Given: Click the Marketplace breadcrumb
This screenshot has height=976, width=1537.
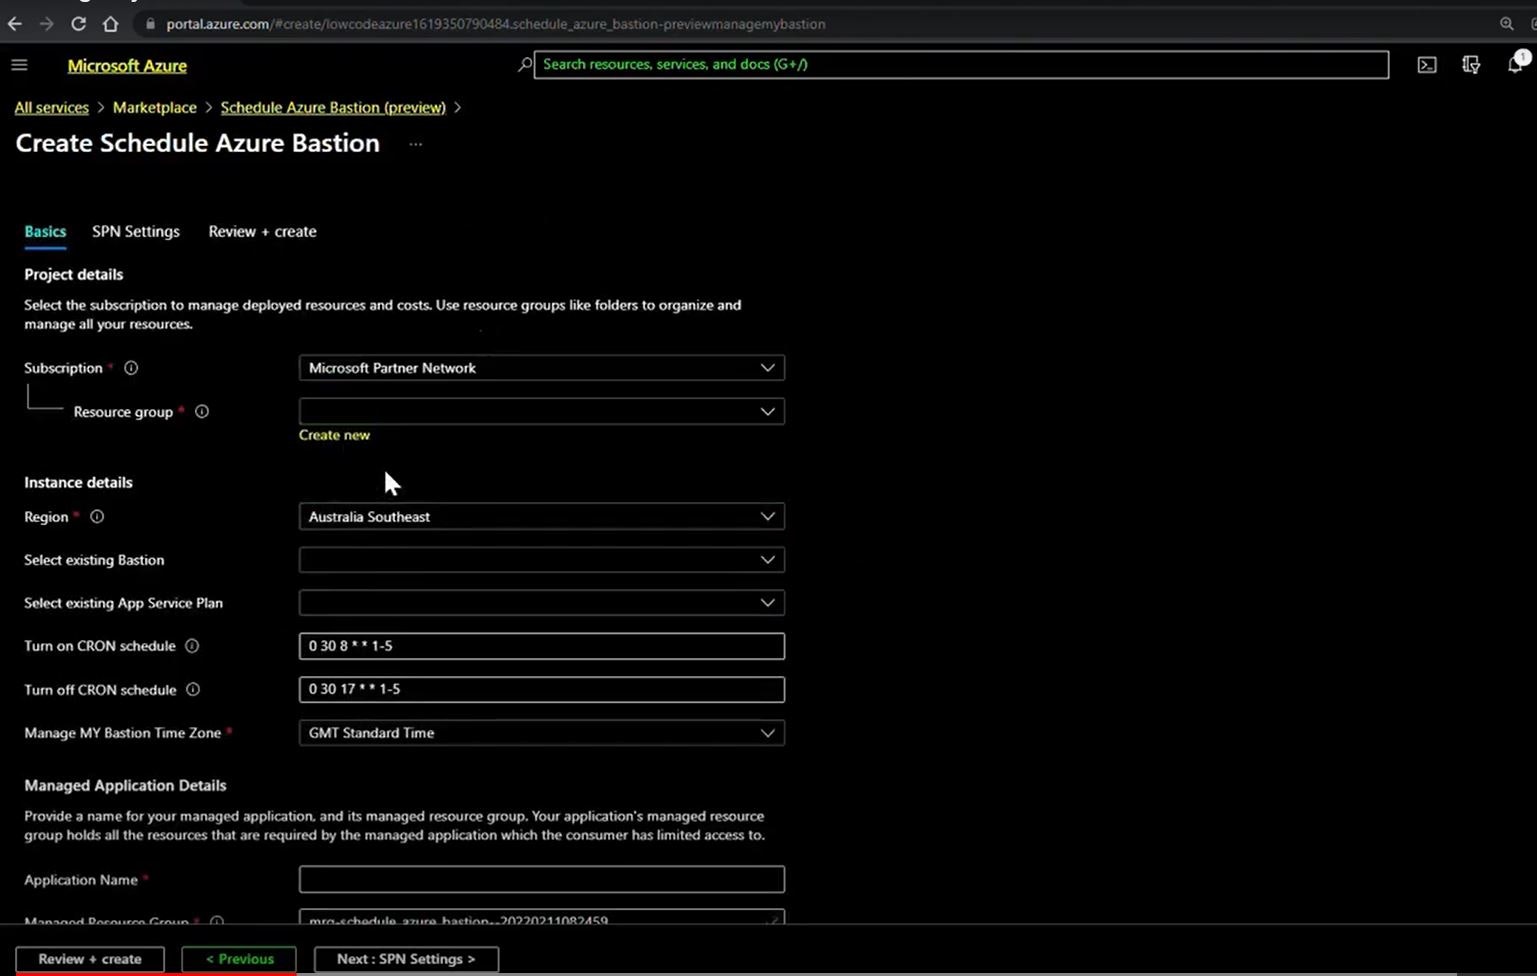Looking at the screenshot, I should [x=154, y=107].
